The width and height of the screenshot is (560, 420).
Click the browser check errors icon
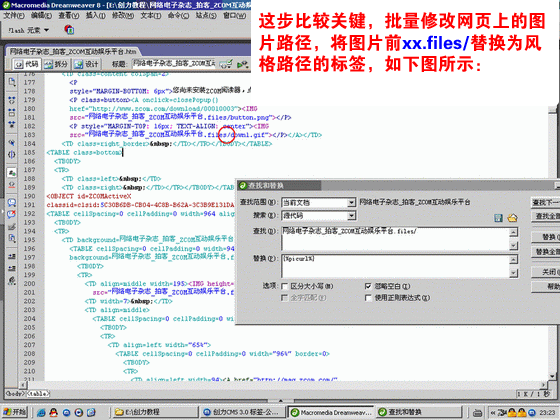tap(226, 64)
